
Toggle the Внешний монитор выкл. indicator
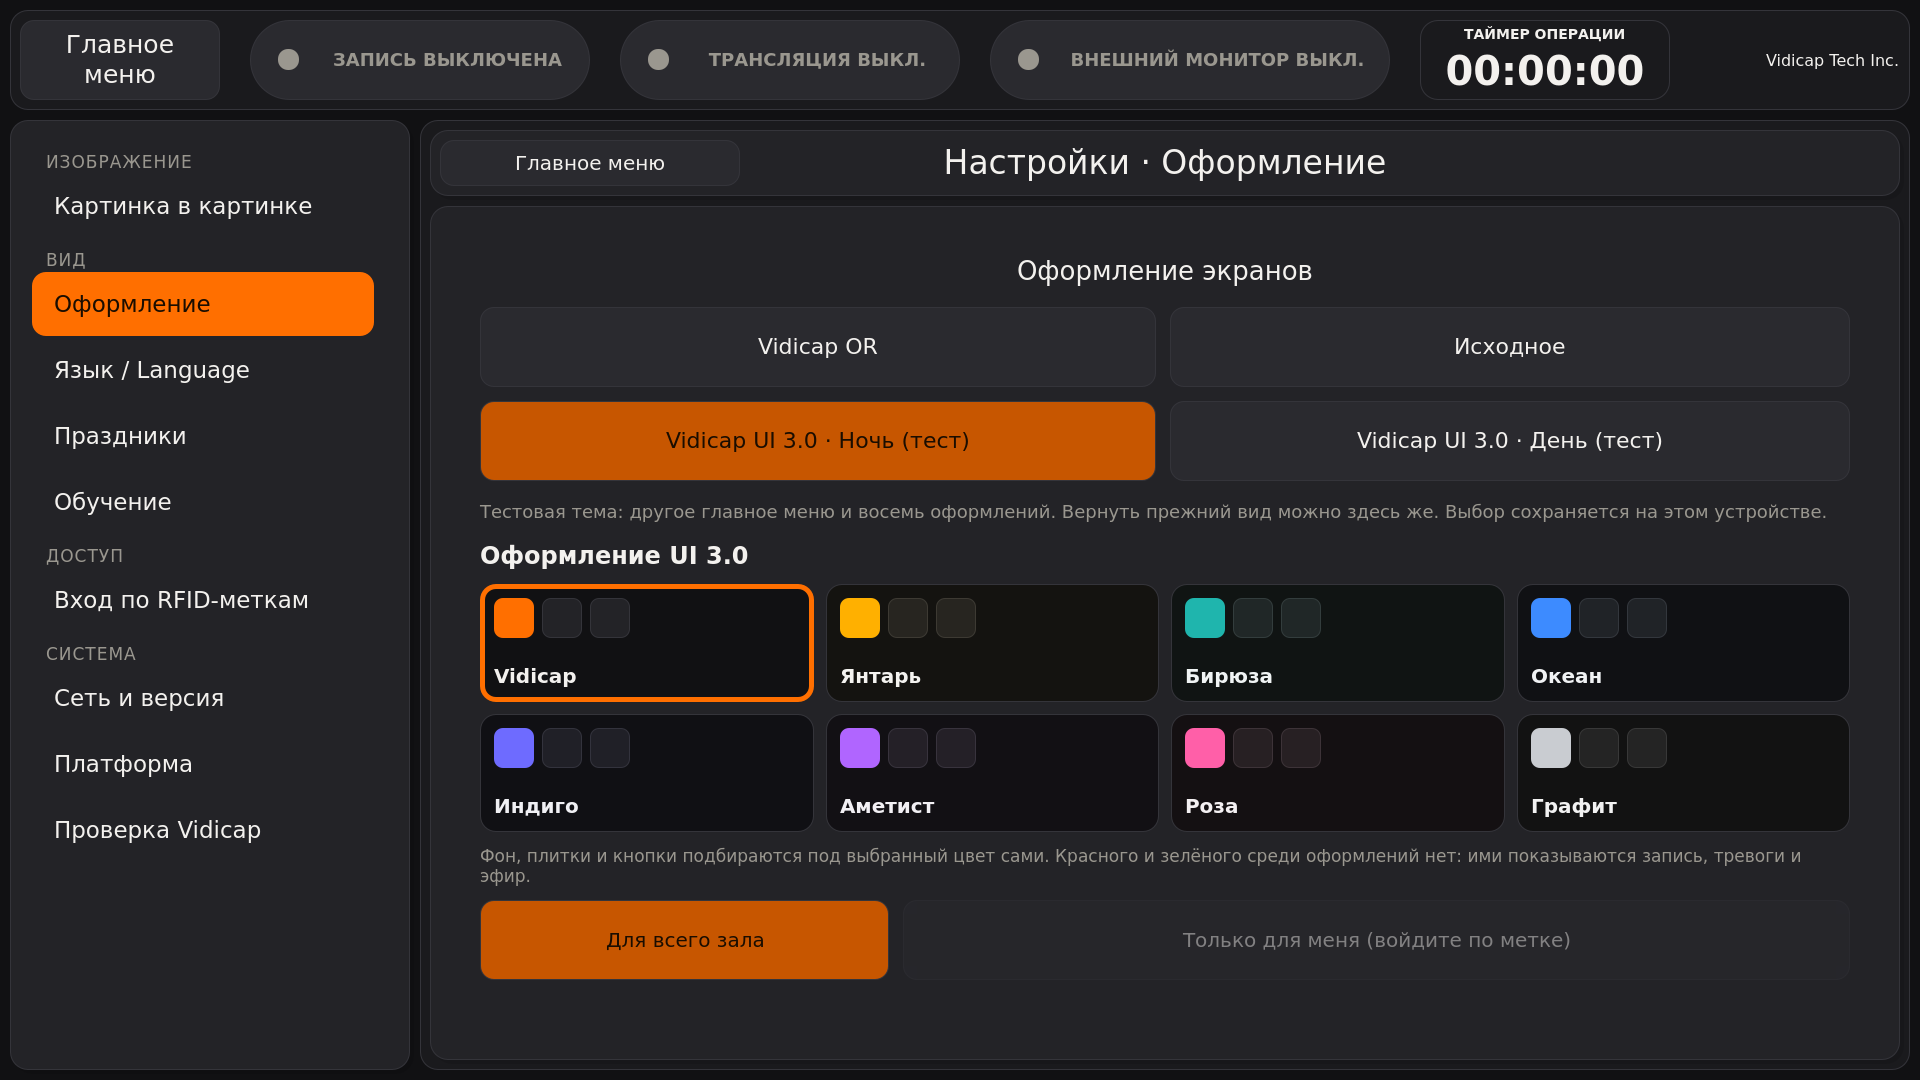pos(1190,60)
